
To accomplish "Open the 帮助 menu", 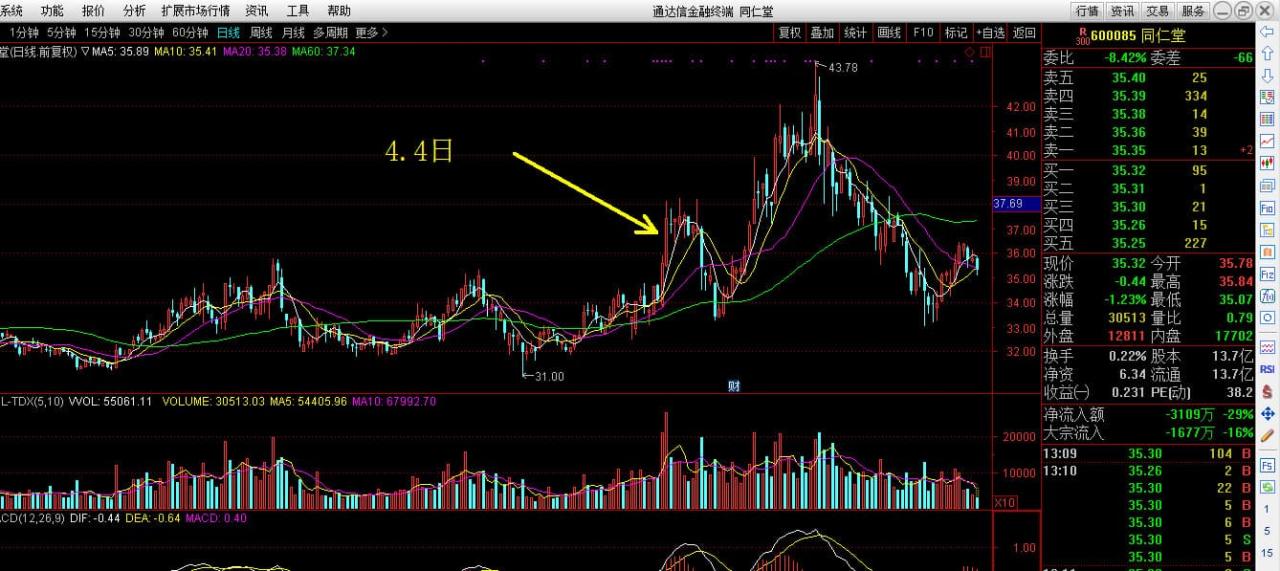I will point(339,11).
